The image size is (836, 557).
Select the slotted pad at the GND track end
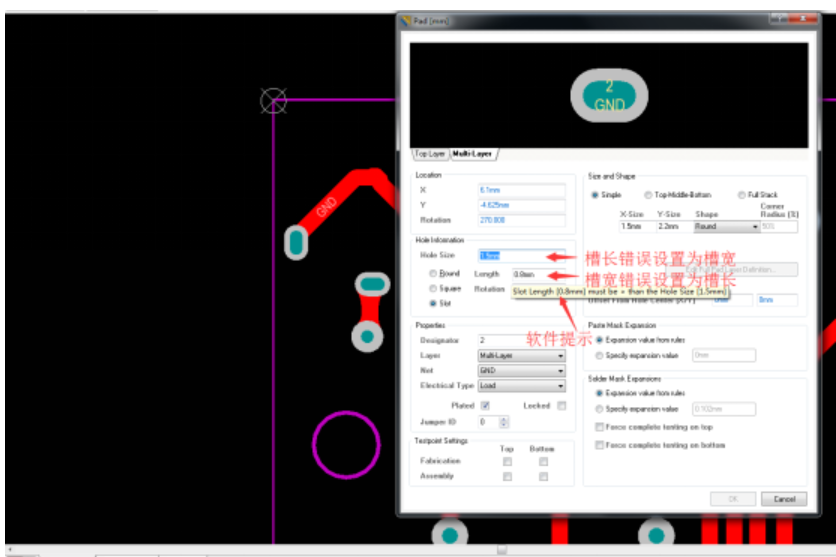click(x=296, y=243)
